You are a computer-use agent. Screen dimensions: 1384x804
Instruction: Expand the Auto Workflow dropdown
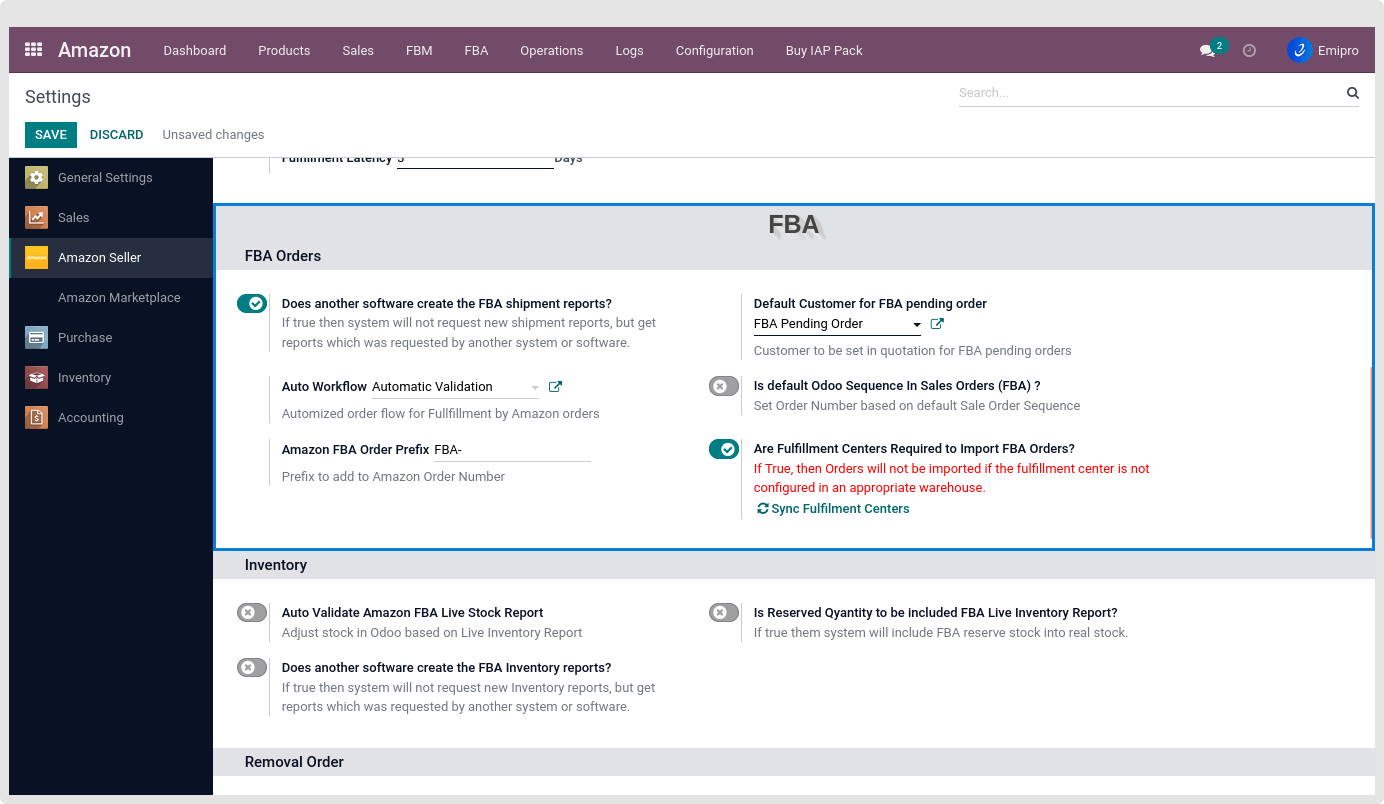pyautogui.click(x=535, y=388)
